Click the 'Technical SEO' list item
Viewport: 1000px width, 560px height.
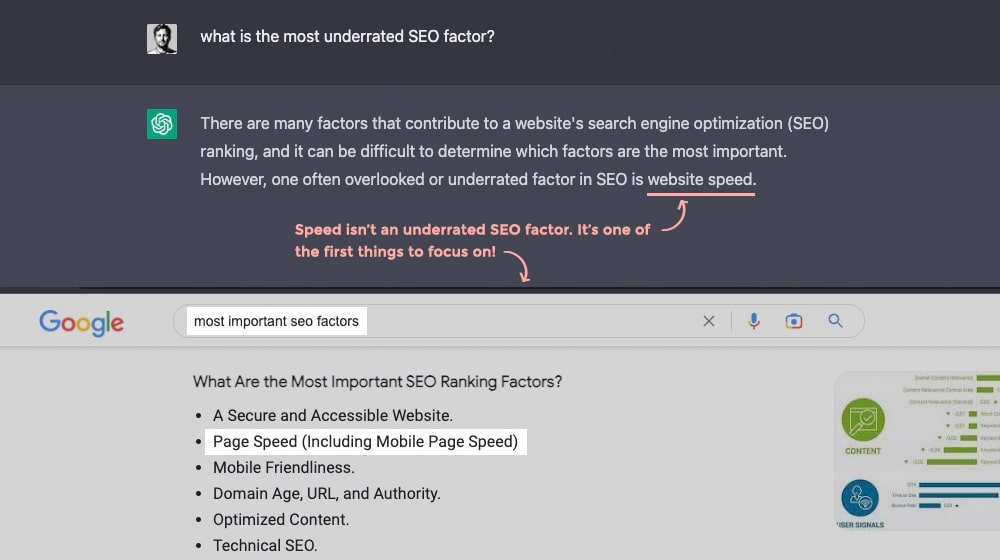[265, 546]
